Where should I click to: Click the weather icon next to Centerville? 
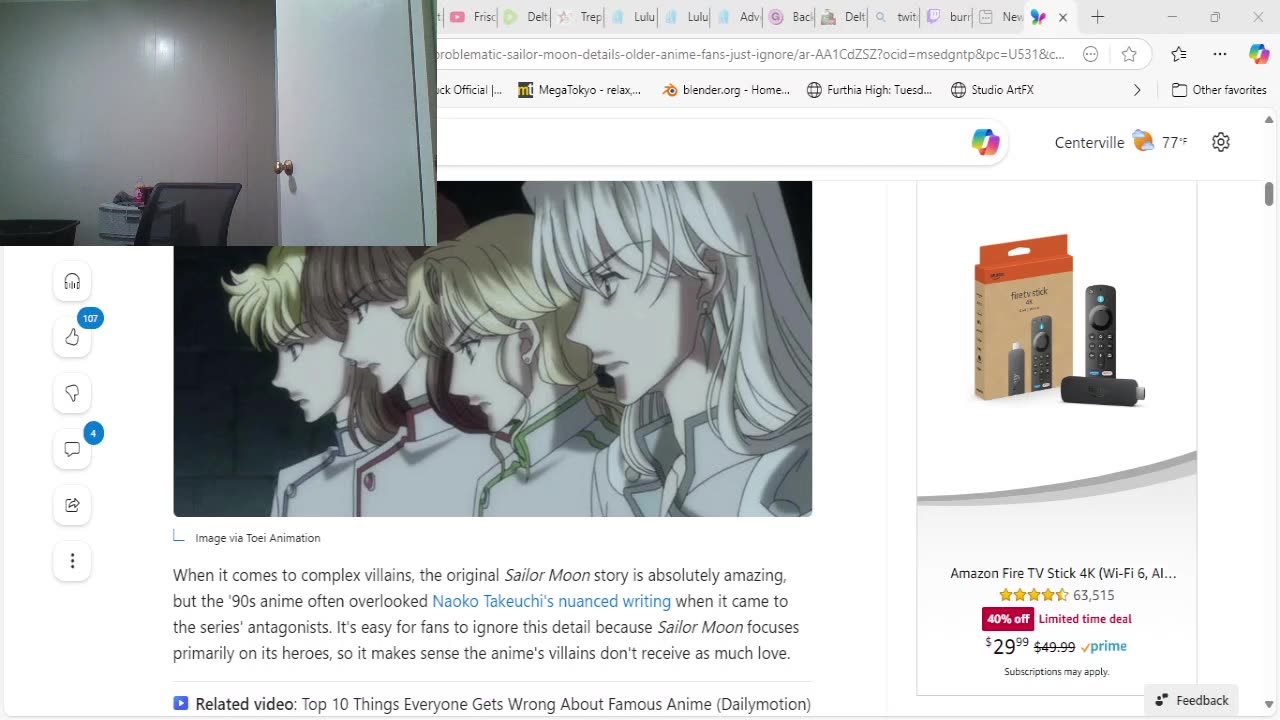coord(1142,141)
